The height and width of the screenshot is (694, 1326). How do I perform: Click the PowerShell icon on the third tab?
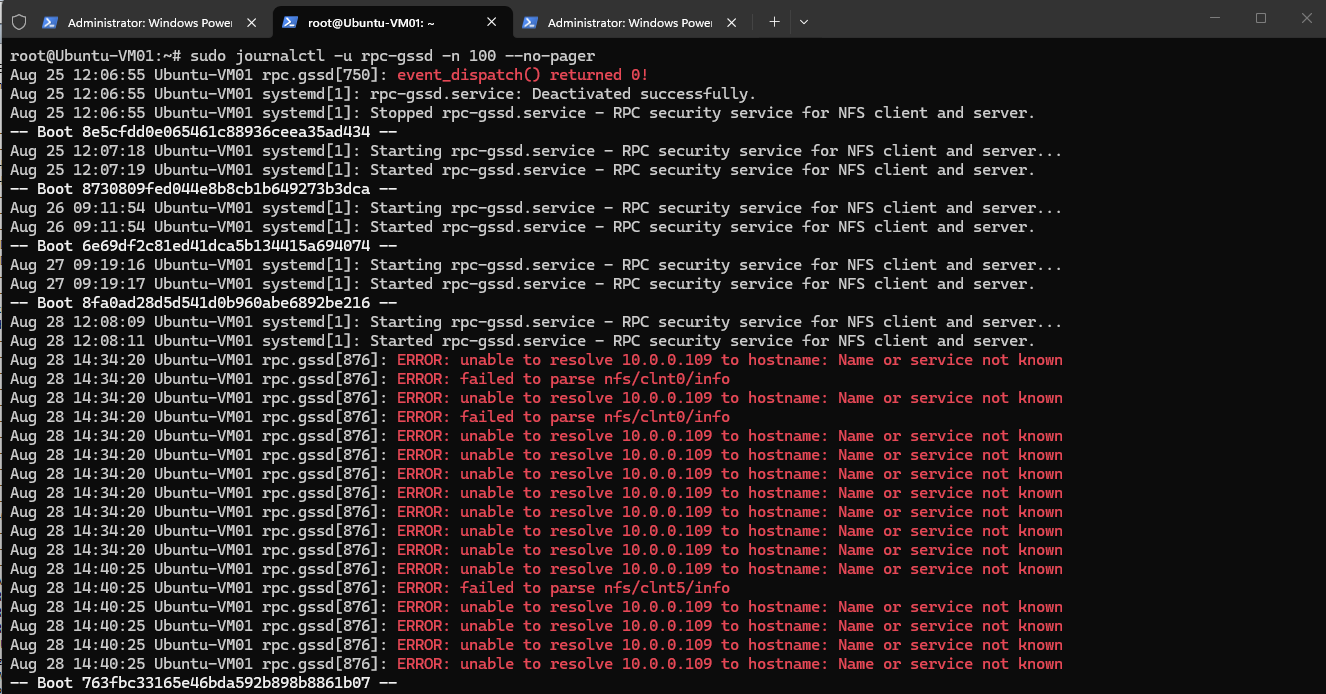pyautogui.click(x=530, y=22)
